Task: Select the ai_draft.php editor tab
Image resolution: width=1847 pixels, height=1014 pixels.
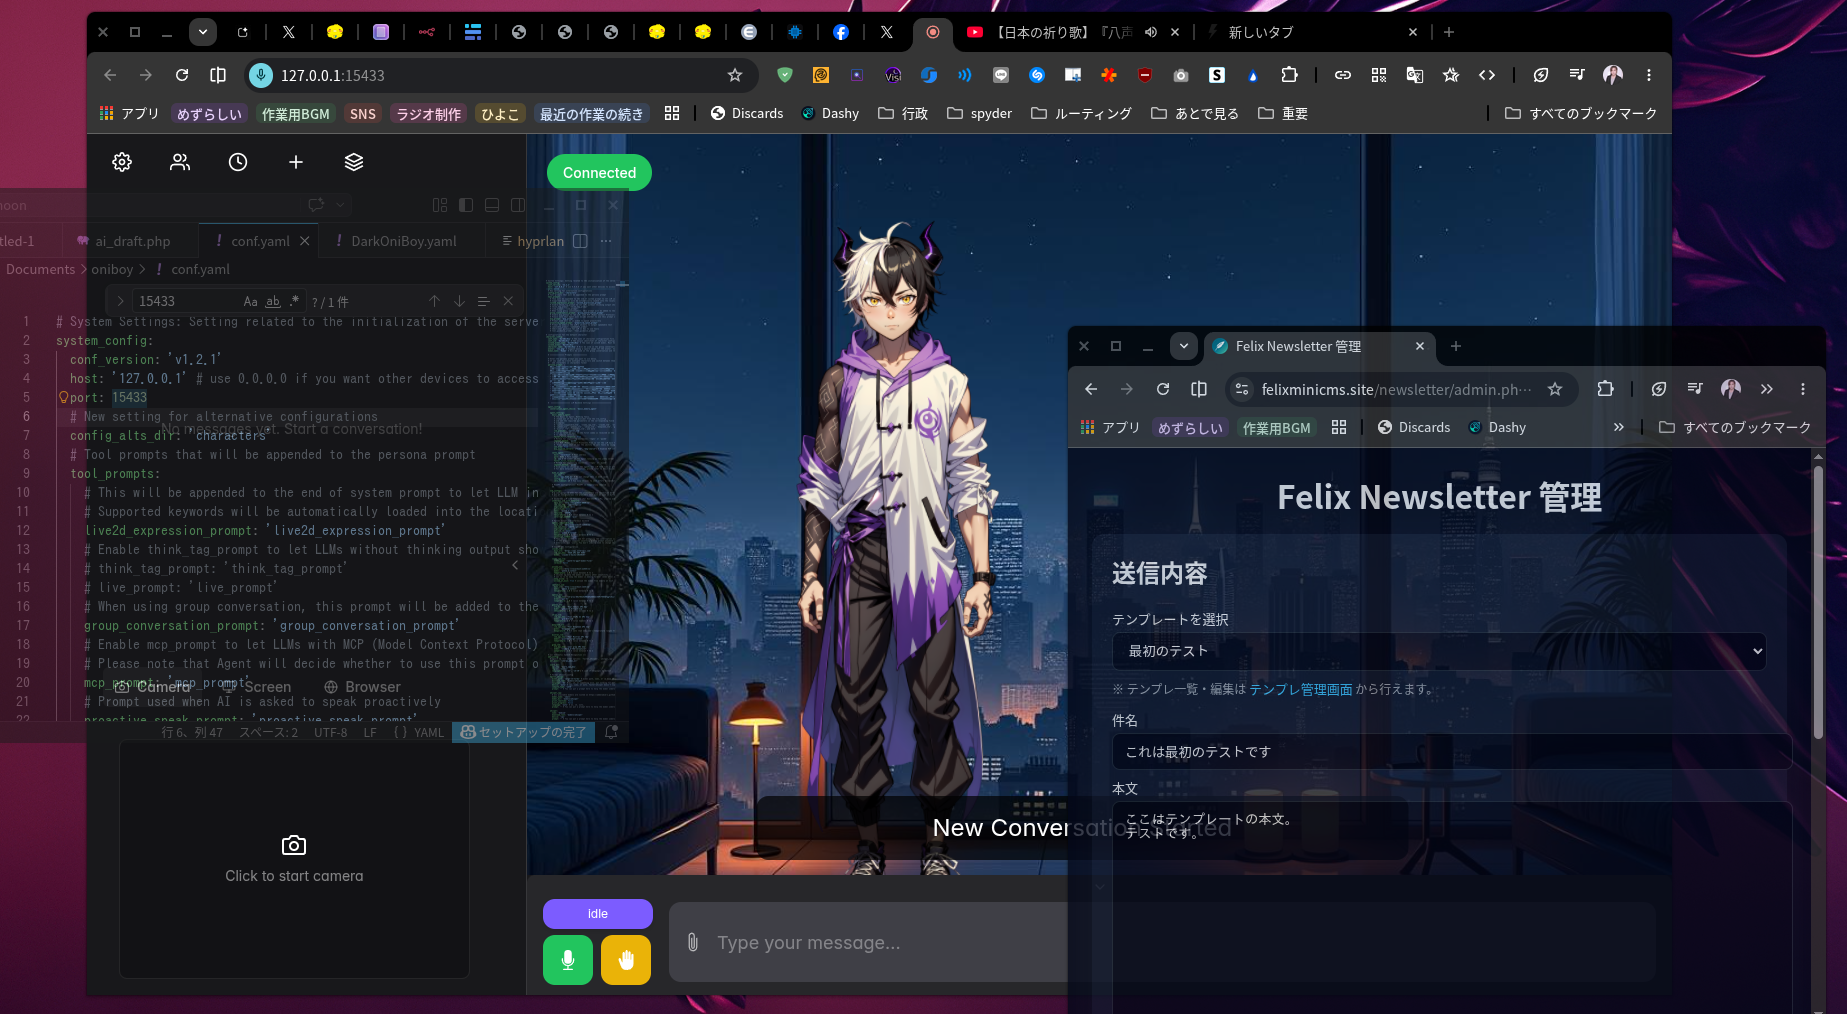Action: point(132,241)
